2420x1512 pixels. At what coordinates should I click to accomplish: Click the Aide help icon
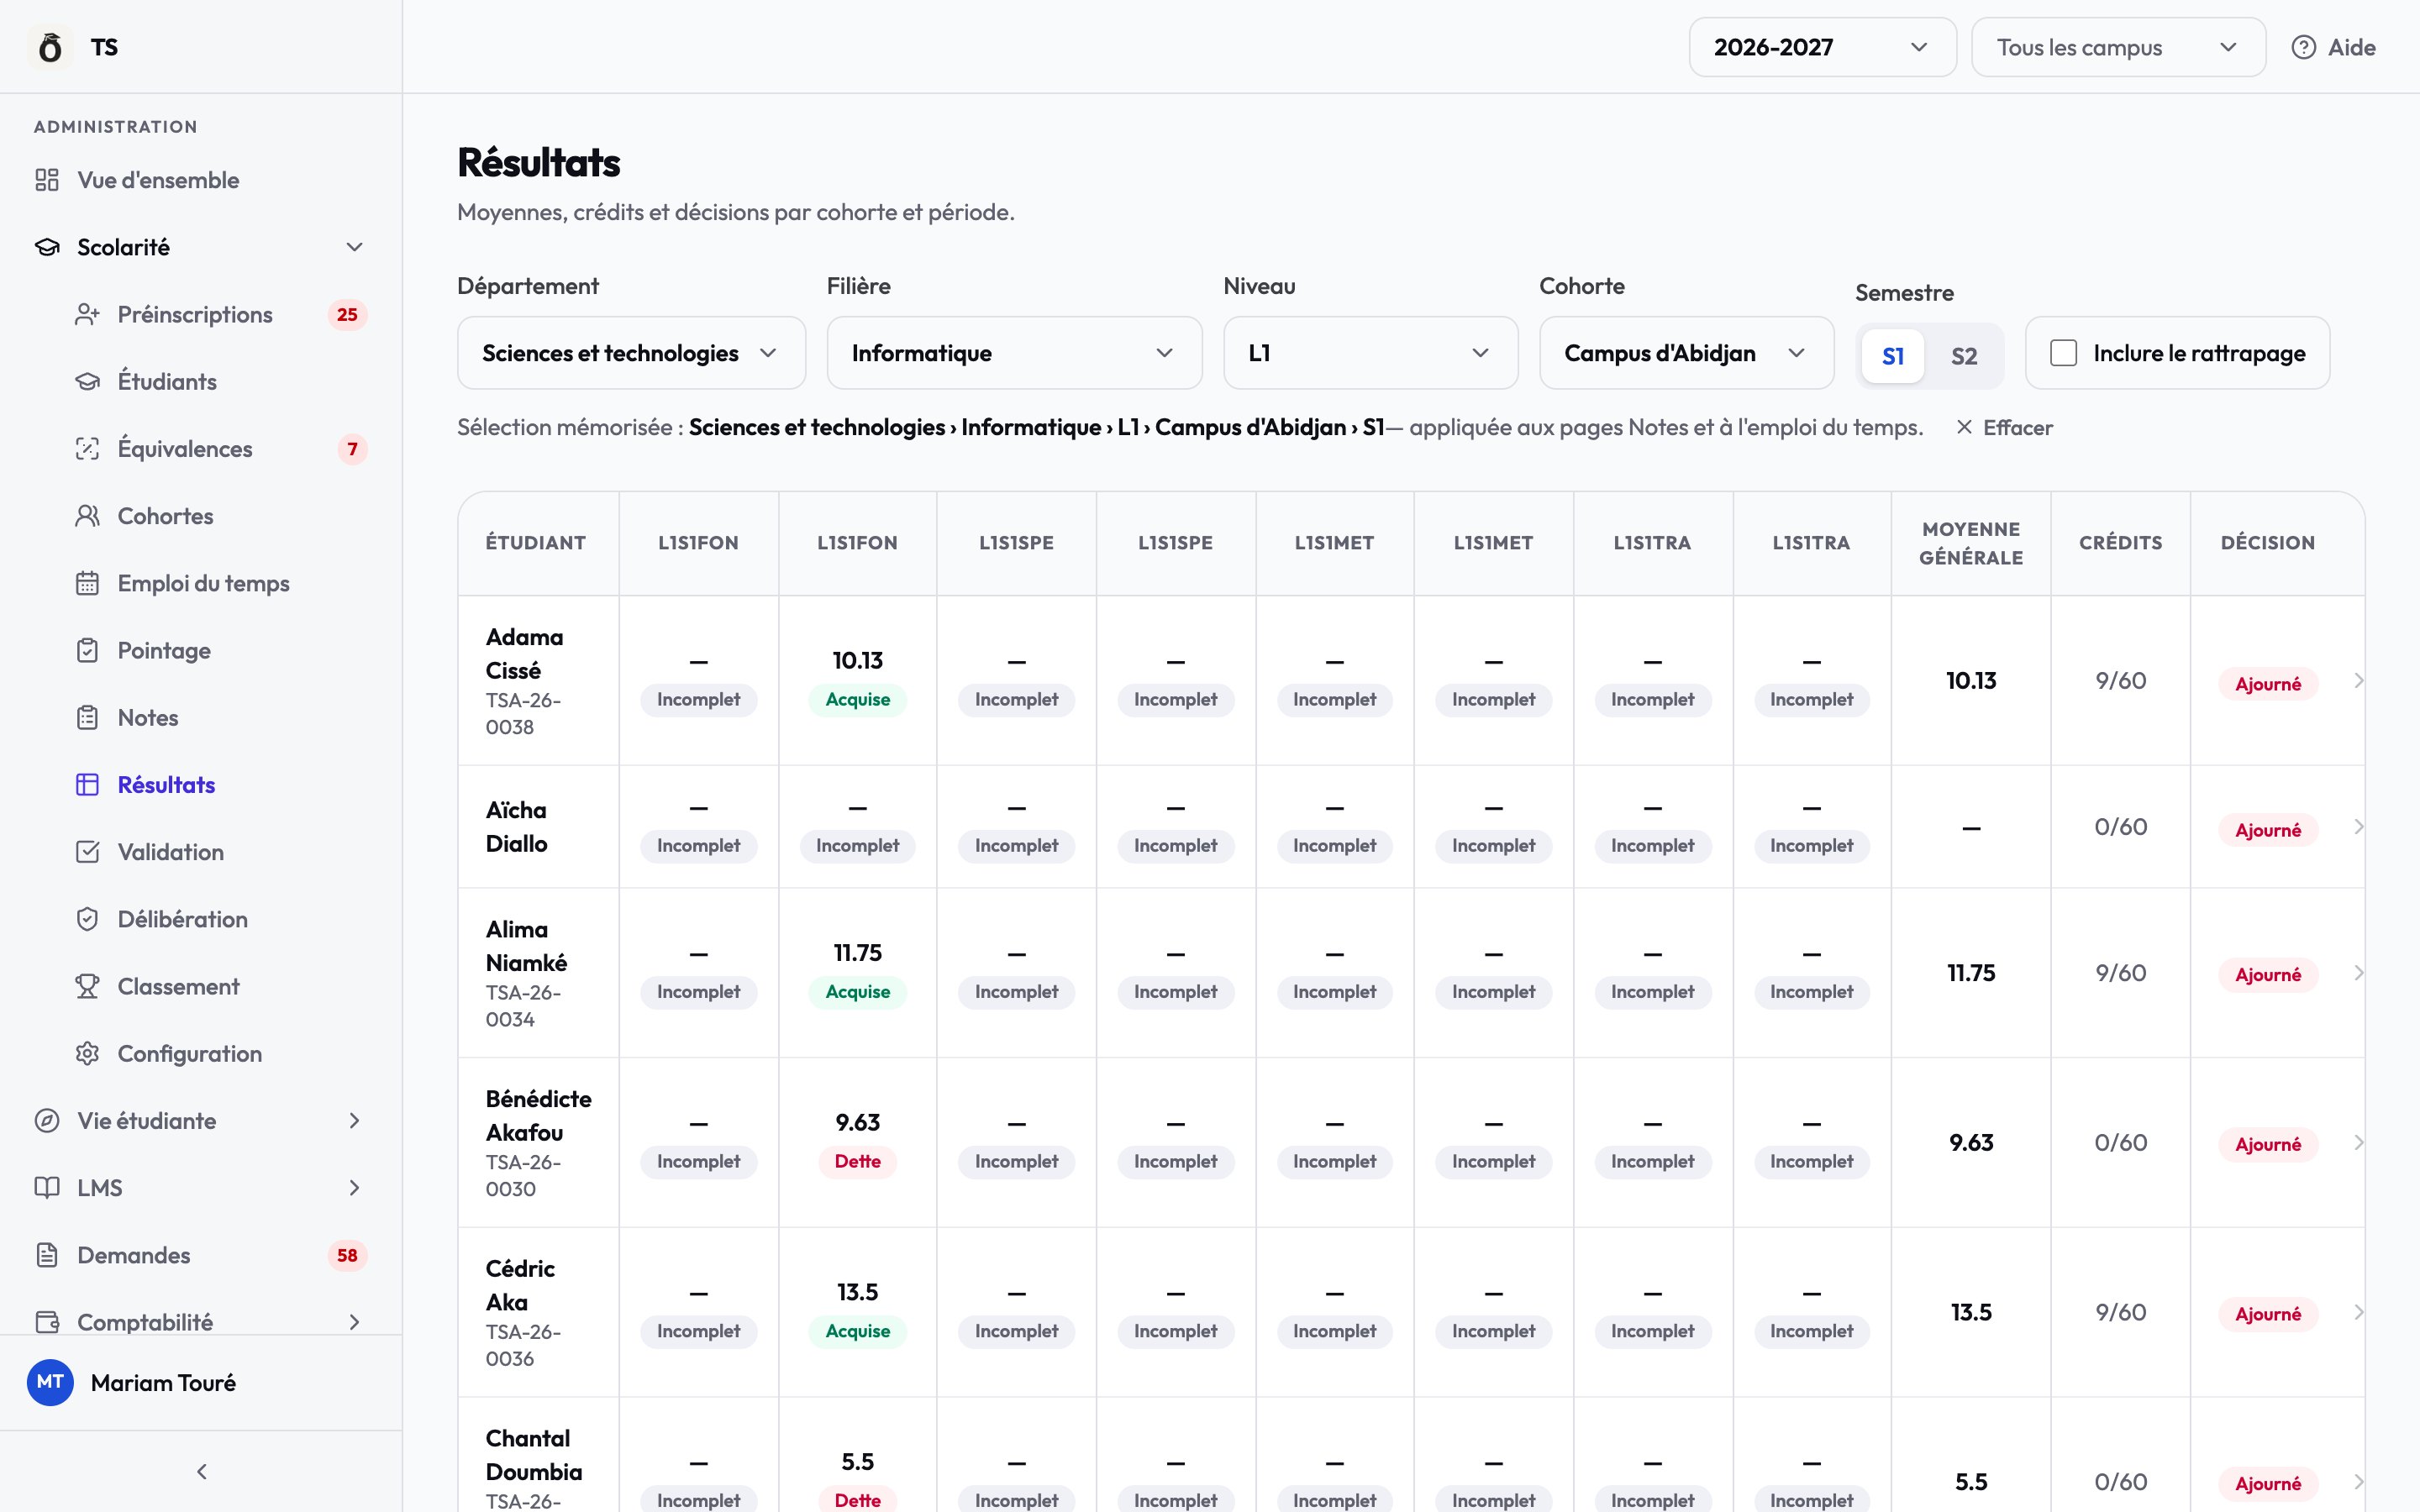coord(2304,47)
